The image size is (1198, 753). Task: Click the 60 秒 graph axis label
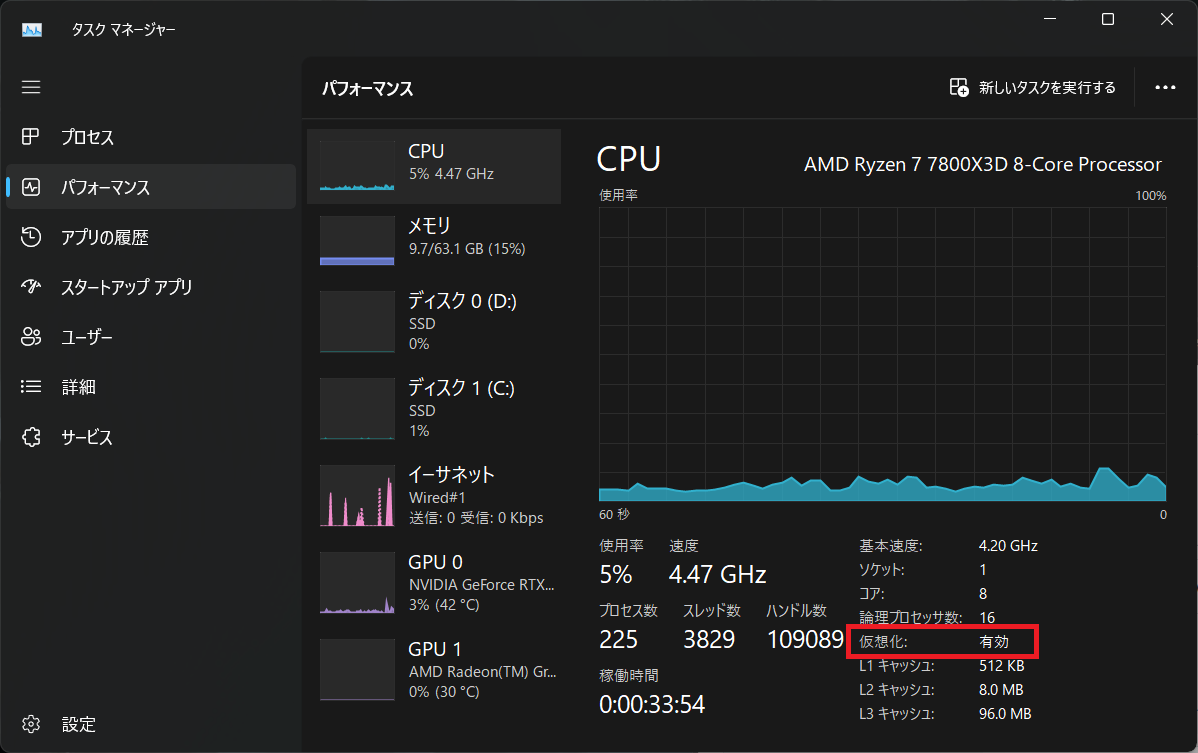[x=614, y=515]
